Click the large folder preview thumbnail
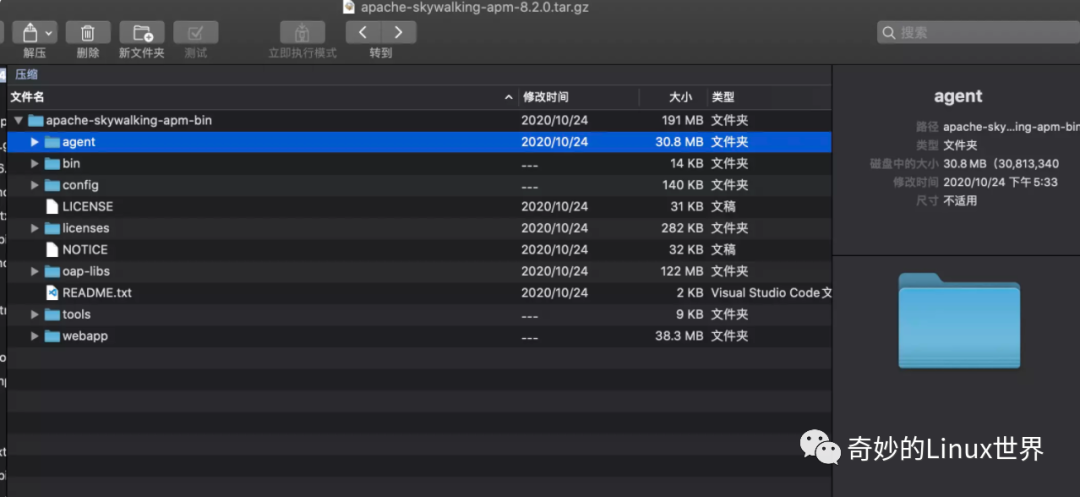Image resolution: width=1080 pixels, height=497 pixels. 959,321
